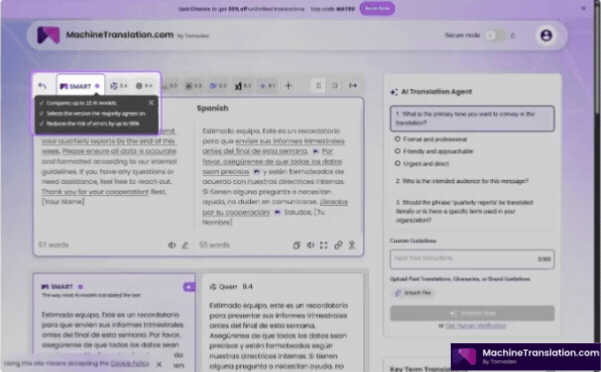Open the Cookie Policy link

point(130,363)
